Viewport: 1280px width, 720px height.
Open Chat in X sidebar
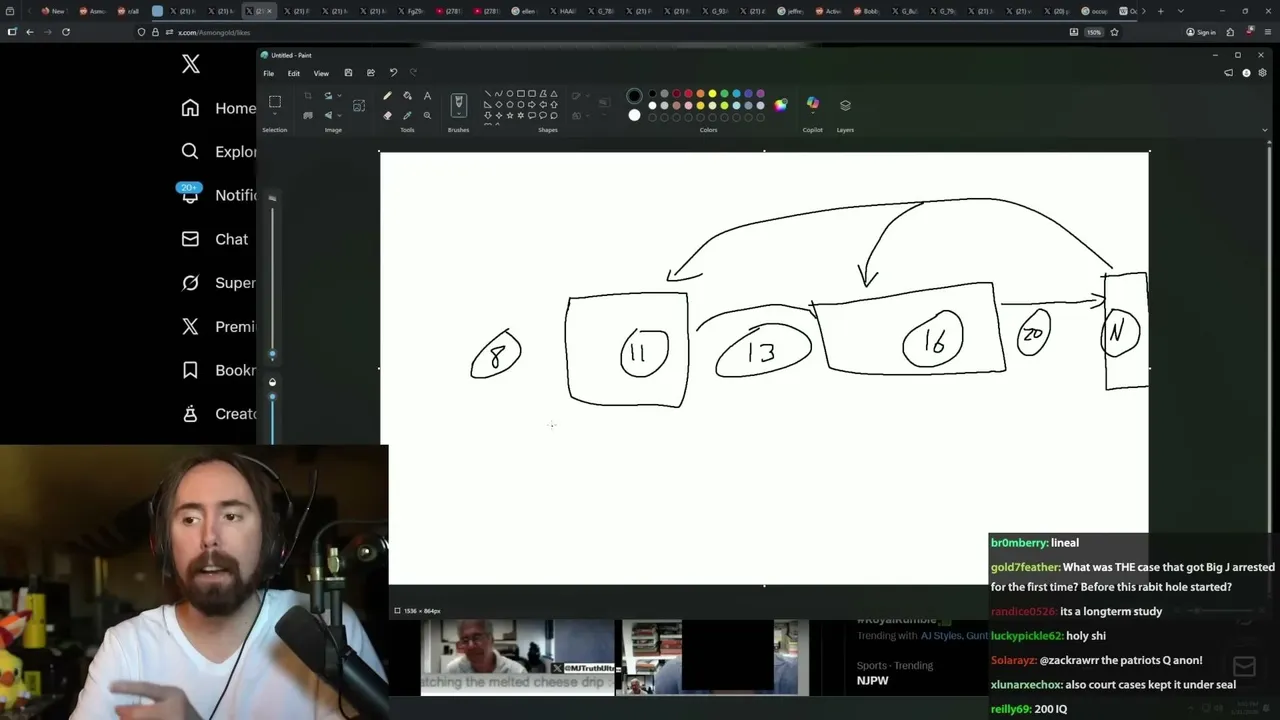pos(214,239)
